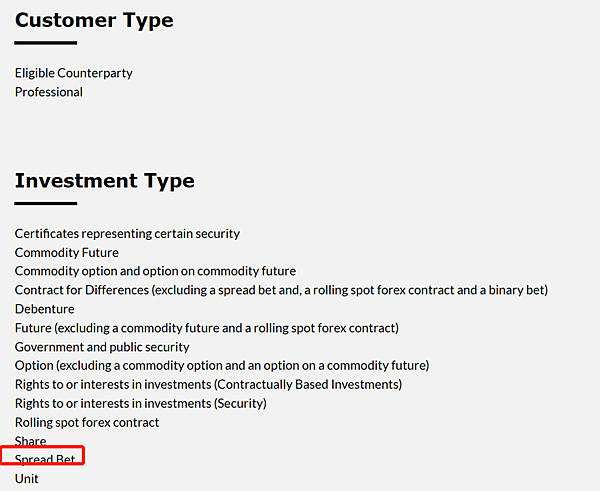Image resolution: width=600 pixels, height=491 pixels.
Task: Click the Customer Type heading
Action: click(94, 20)
